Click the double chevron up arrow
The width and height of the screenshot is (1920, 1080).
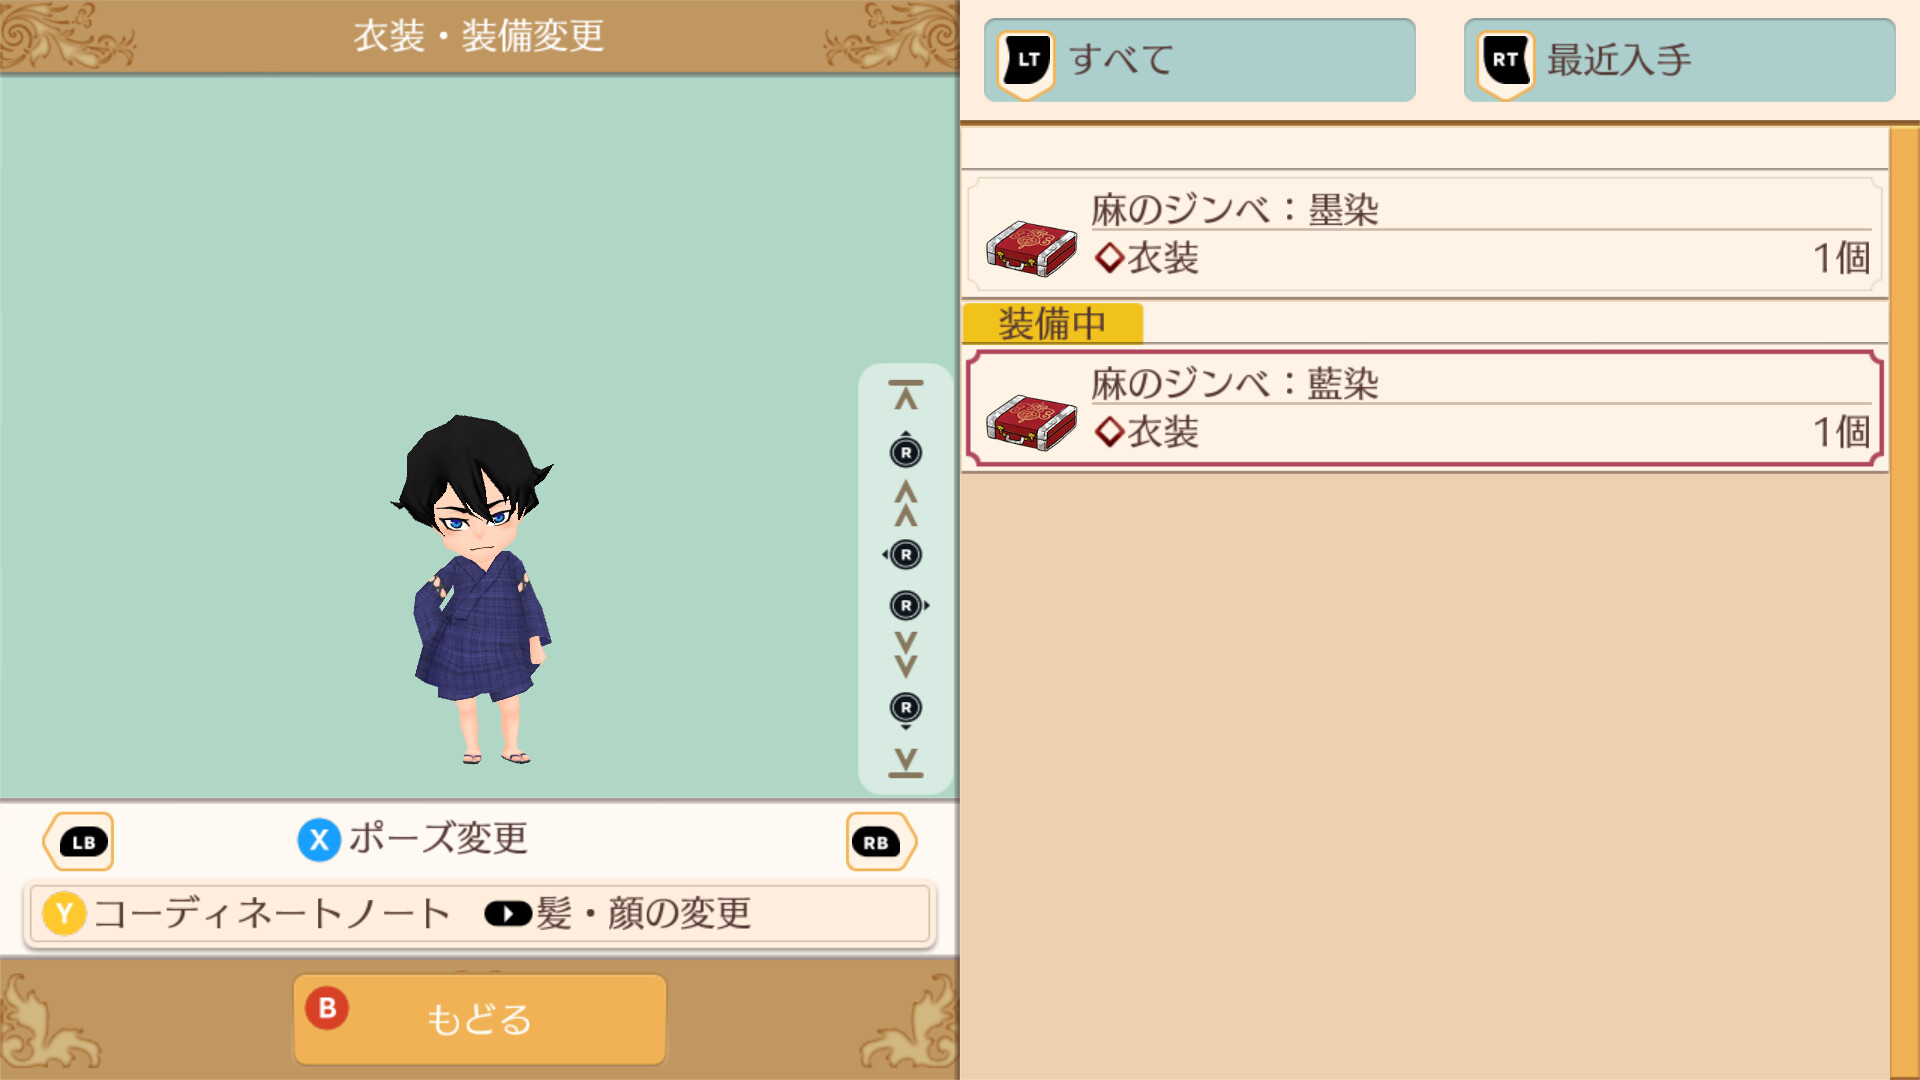(x=905, y=503)
